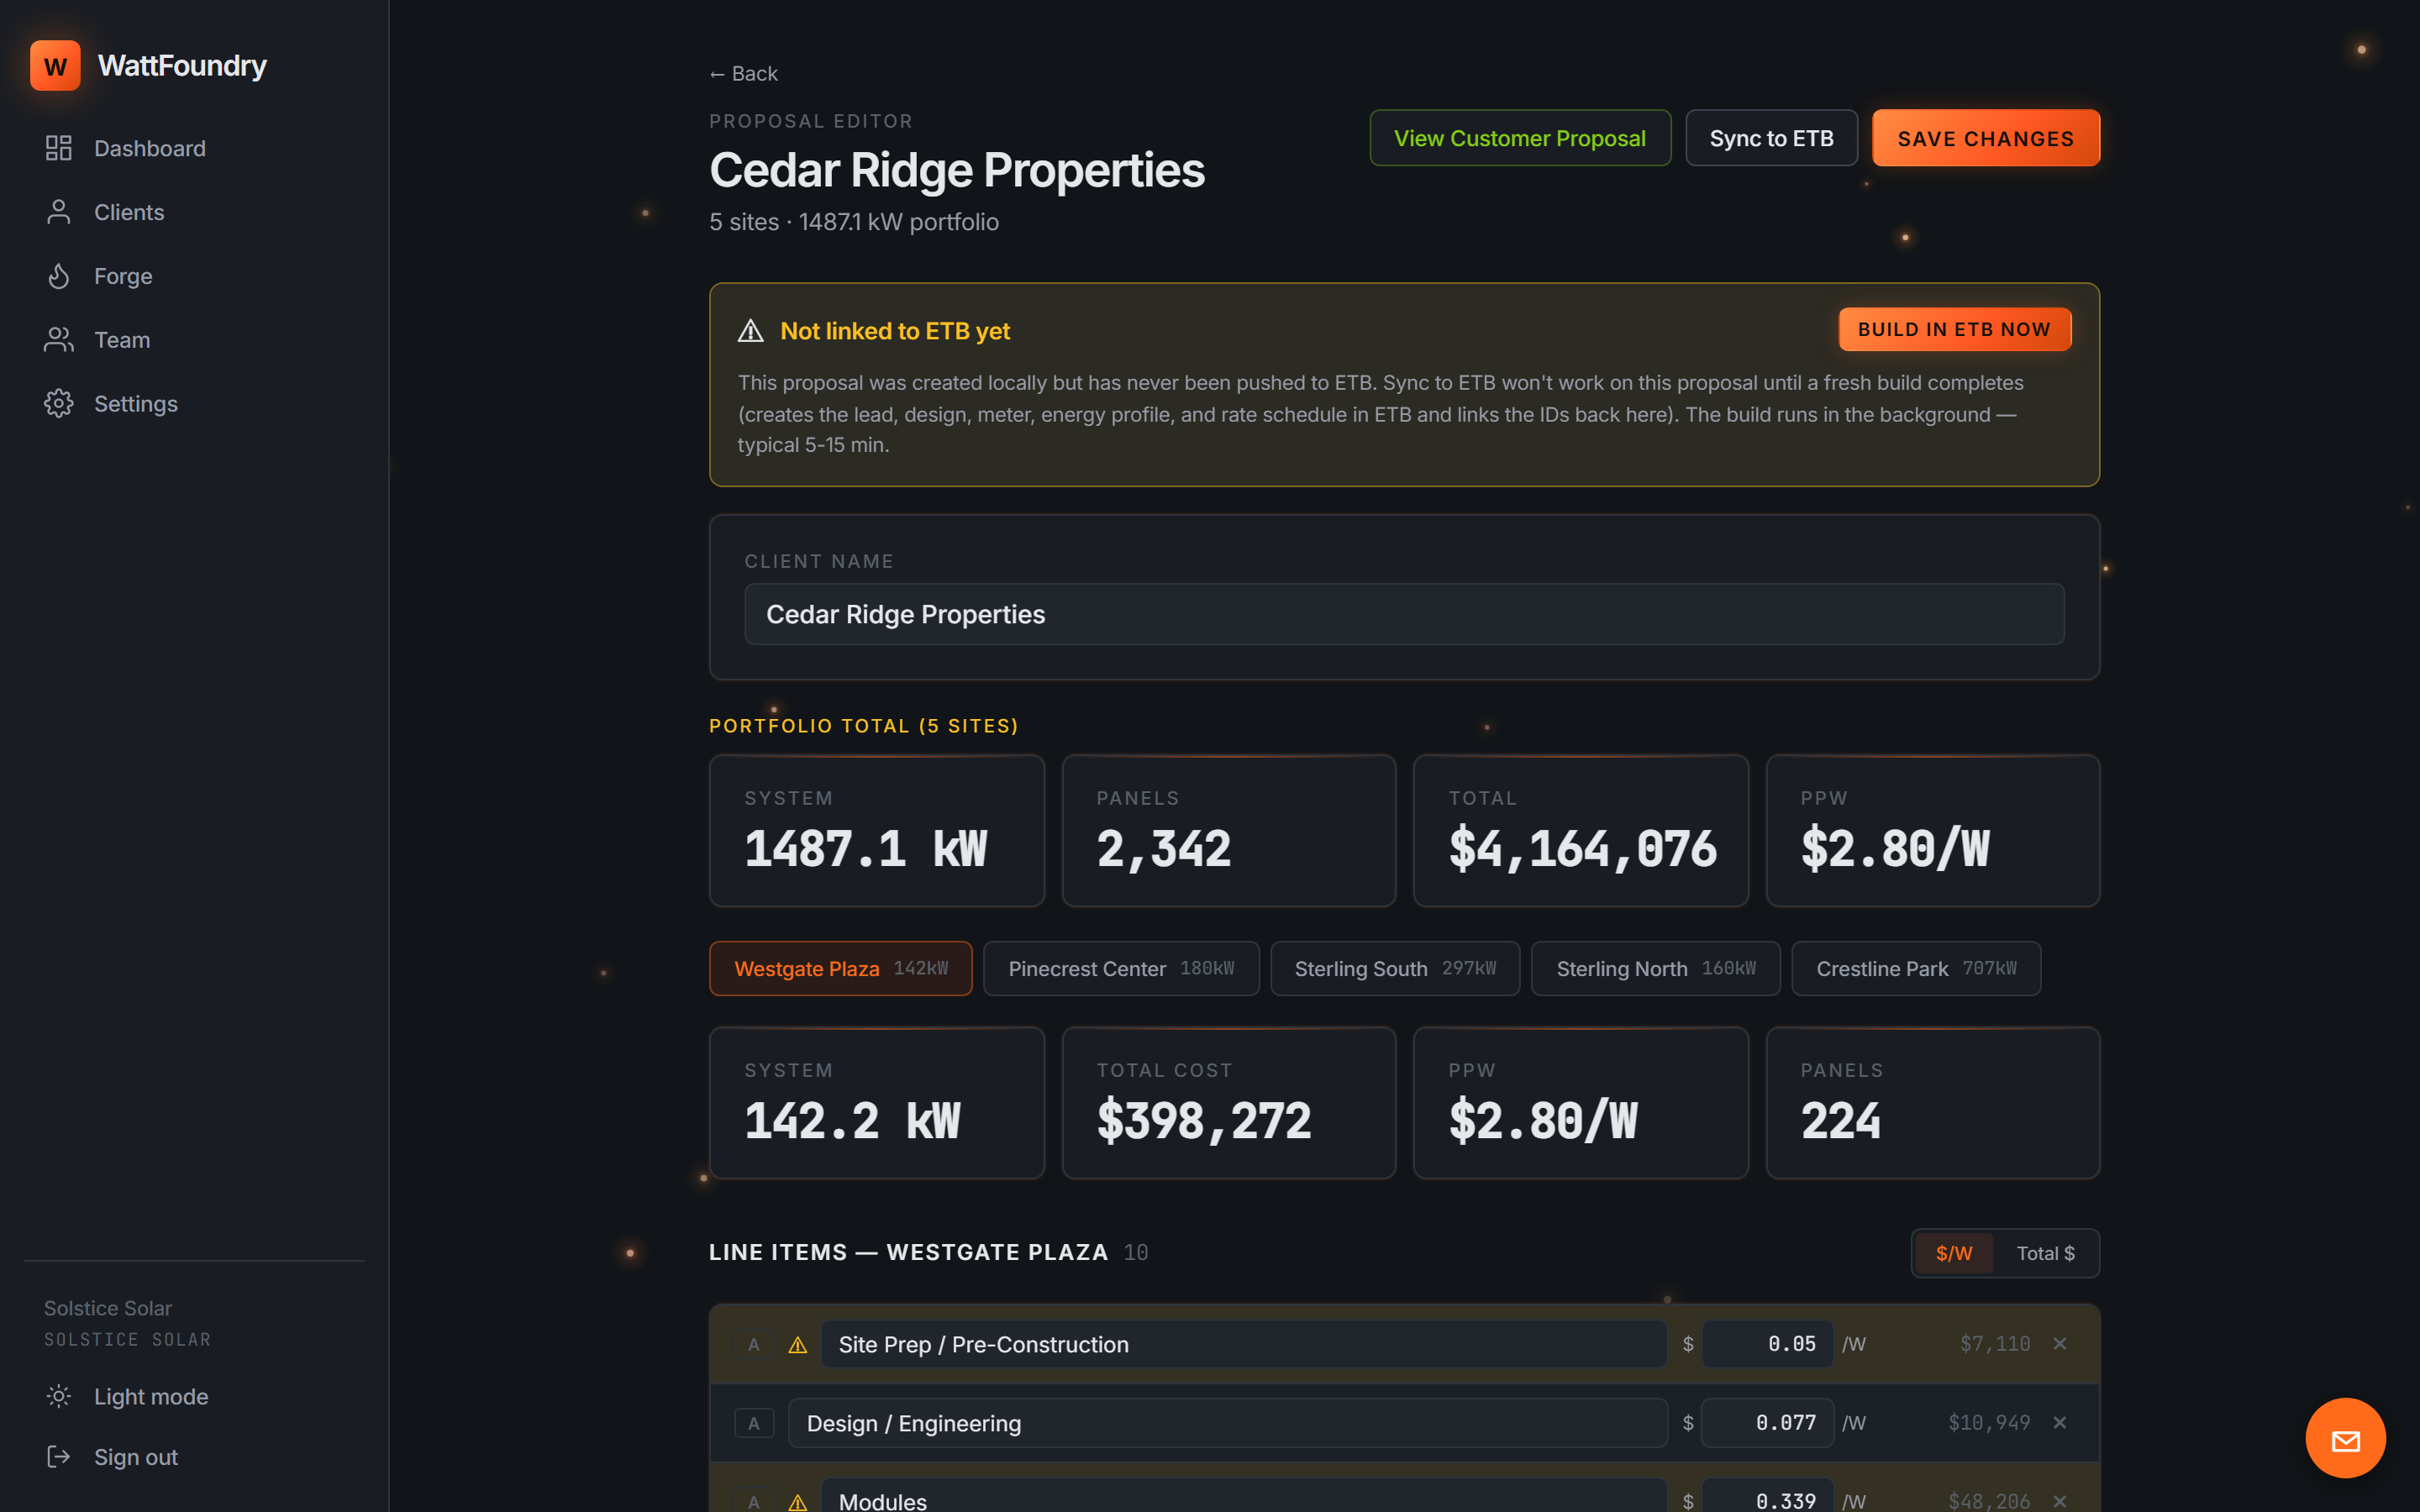Edit the 0.05 $/W price field

tap(1768, 1344)
